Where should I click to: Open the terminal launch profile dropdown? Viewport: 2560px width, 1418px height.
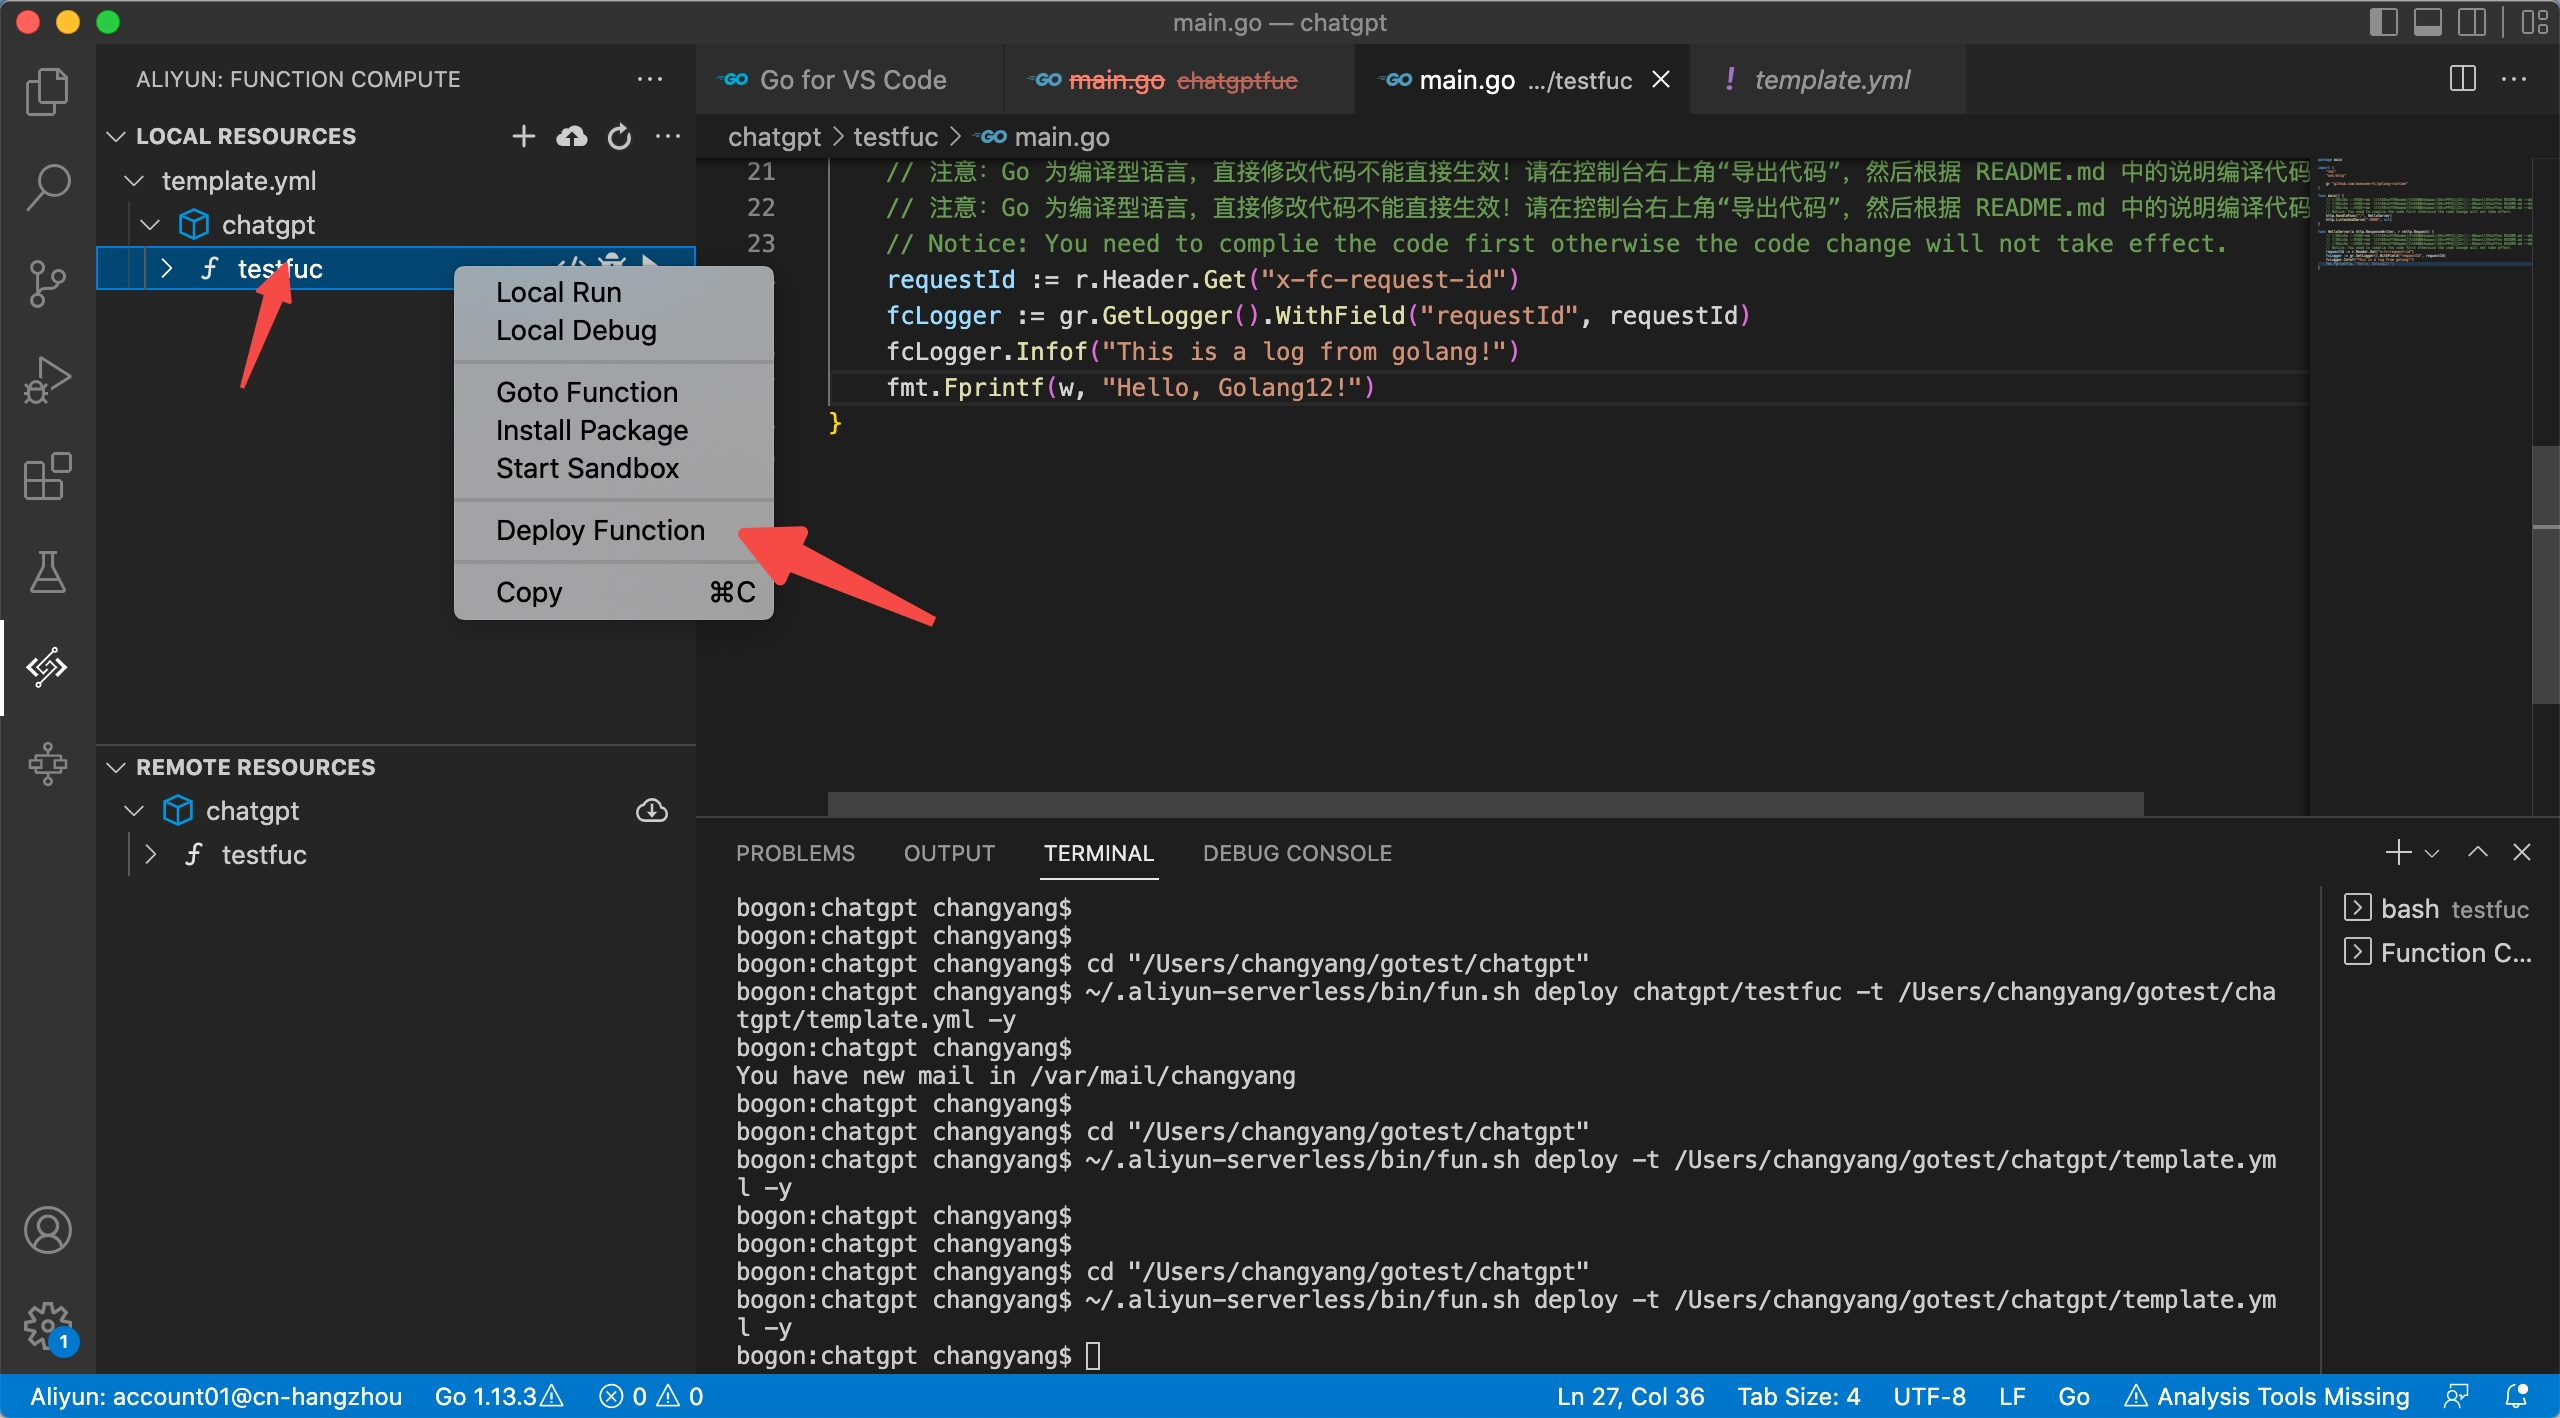coord(2432,853)
